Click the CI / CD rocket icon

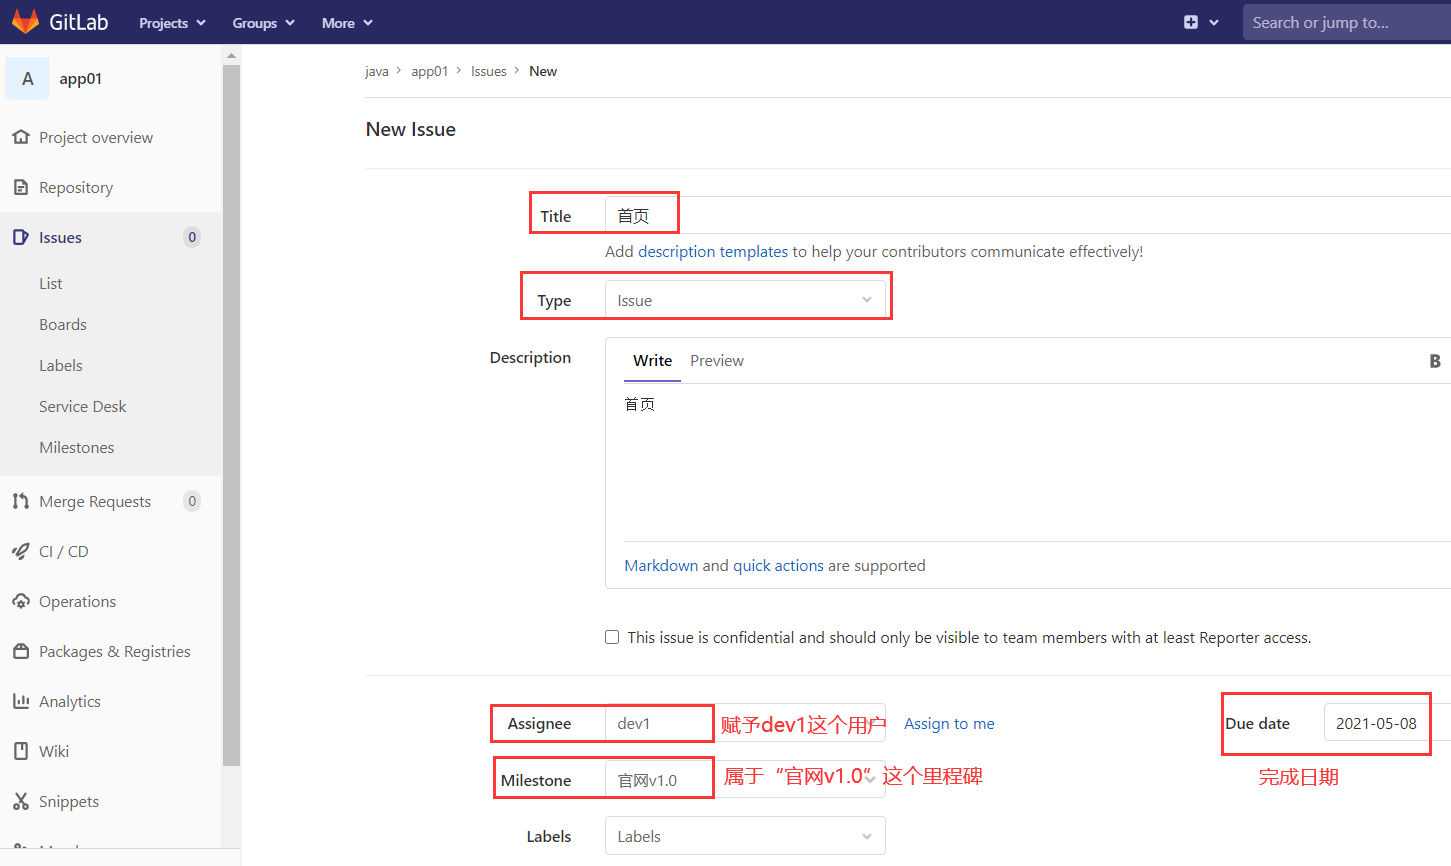[x=21, y=551]
